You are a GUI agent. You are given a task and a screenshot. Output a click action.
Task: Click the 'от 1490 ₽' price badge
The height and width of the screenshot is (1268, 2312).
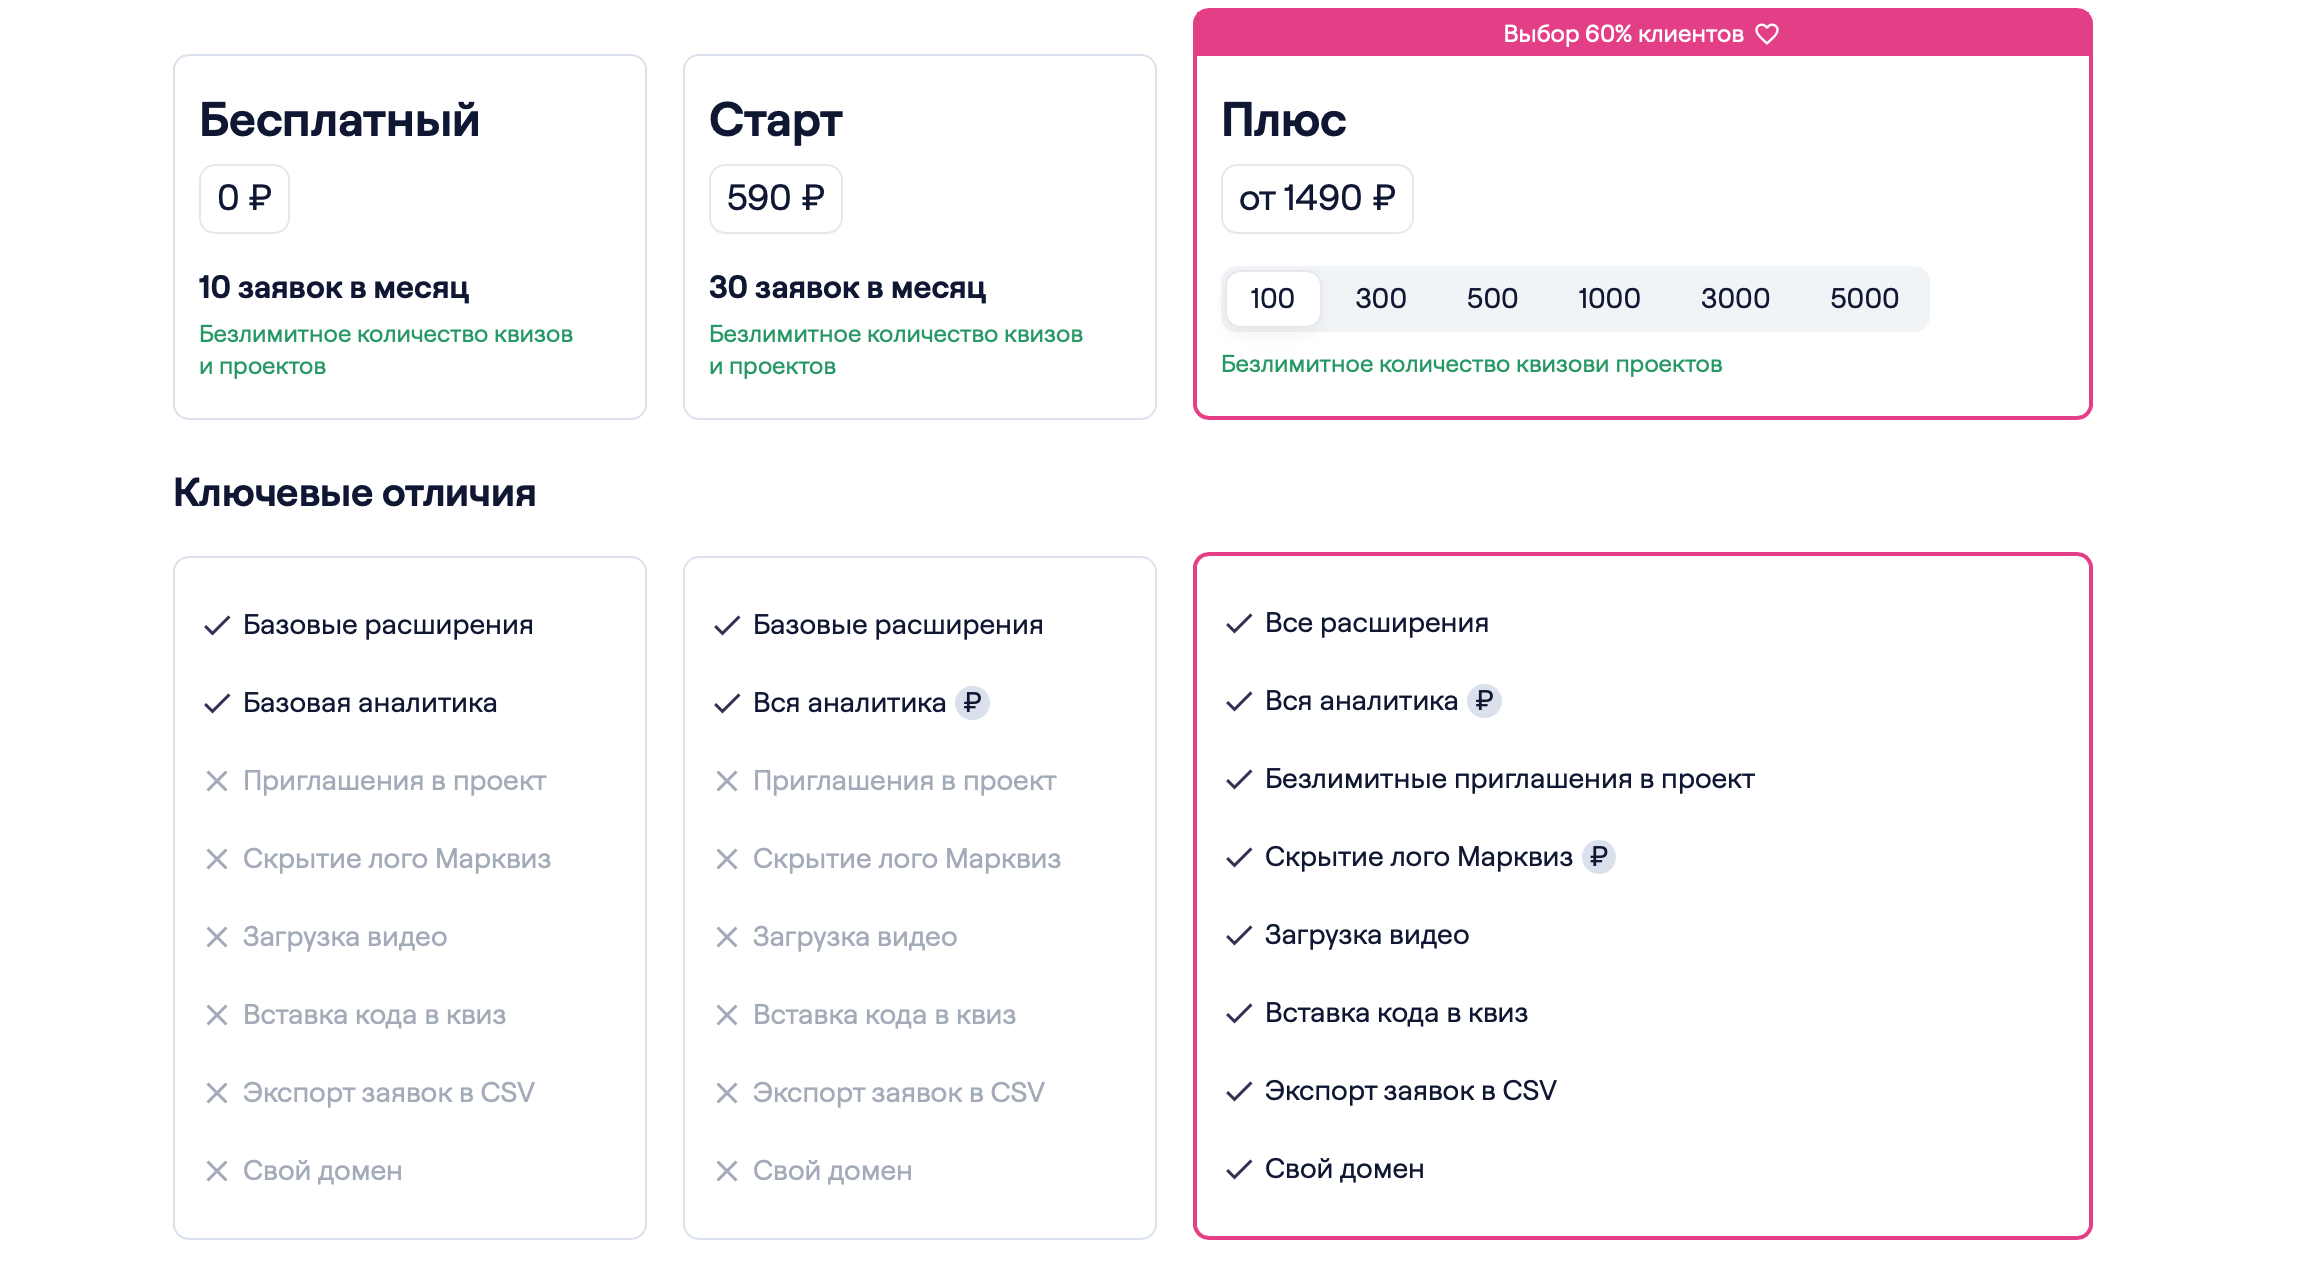(1317, 199)
